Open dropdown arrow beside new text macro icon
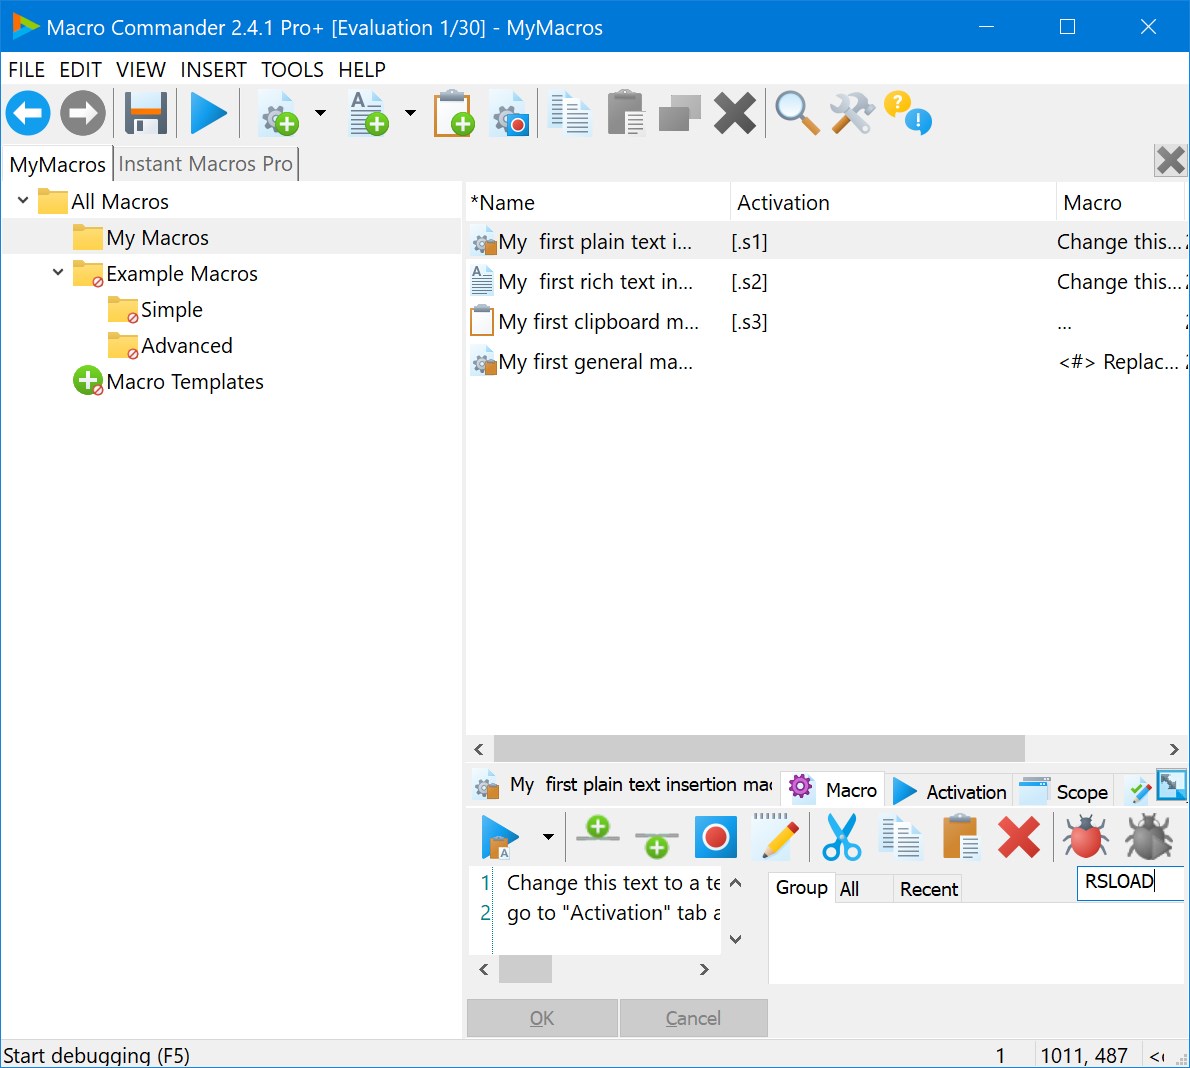 [411, 113]
